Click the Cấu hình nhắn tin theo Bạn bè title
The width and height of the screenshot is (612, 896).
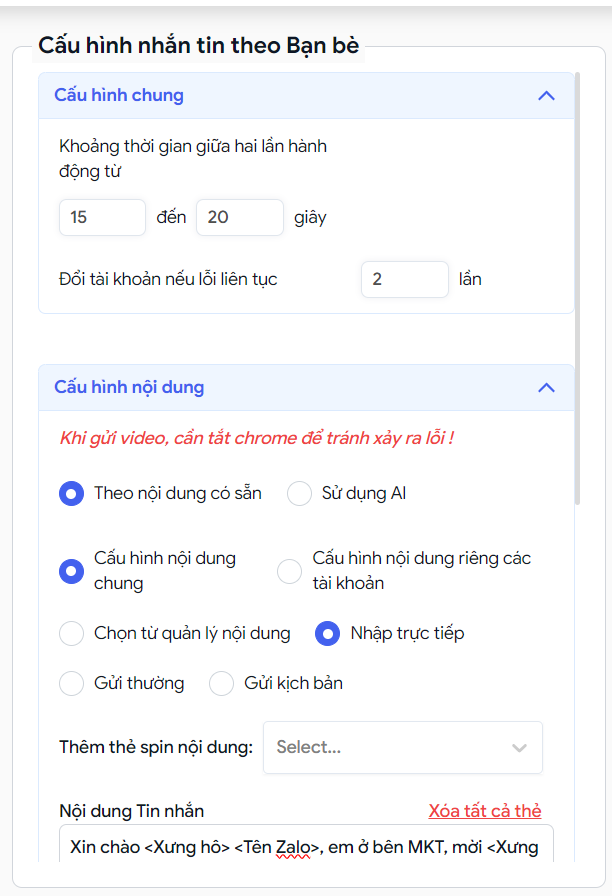click(x=199, y=45)
